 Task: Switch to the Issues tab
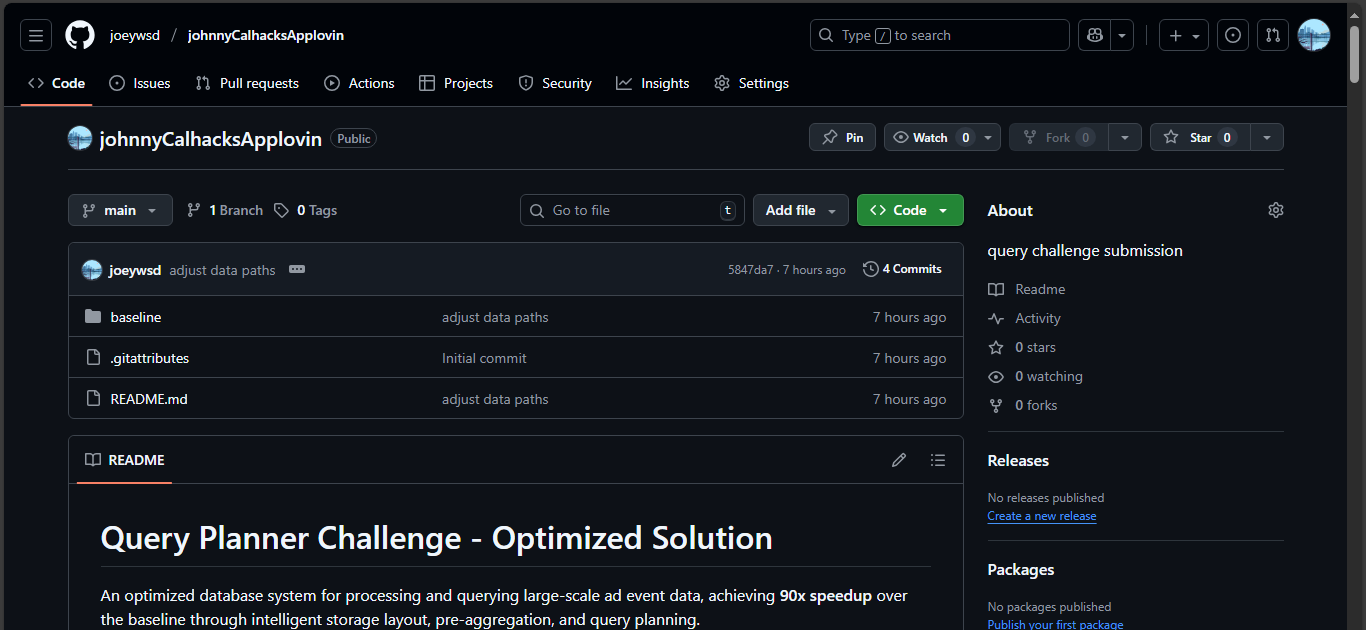[x=140, y=83]
